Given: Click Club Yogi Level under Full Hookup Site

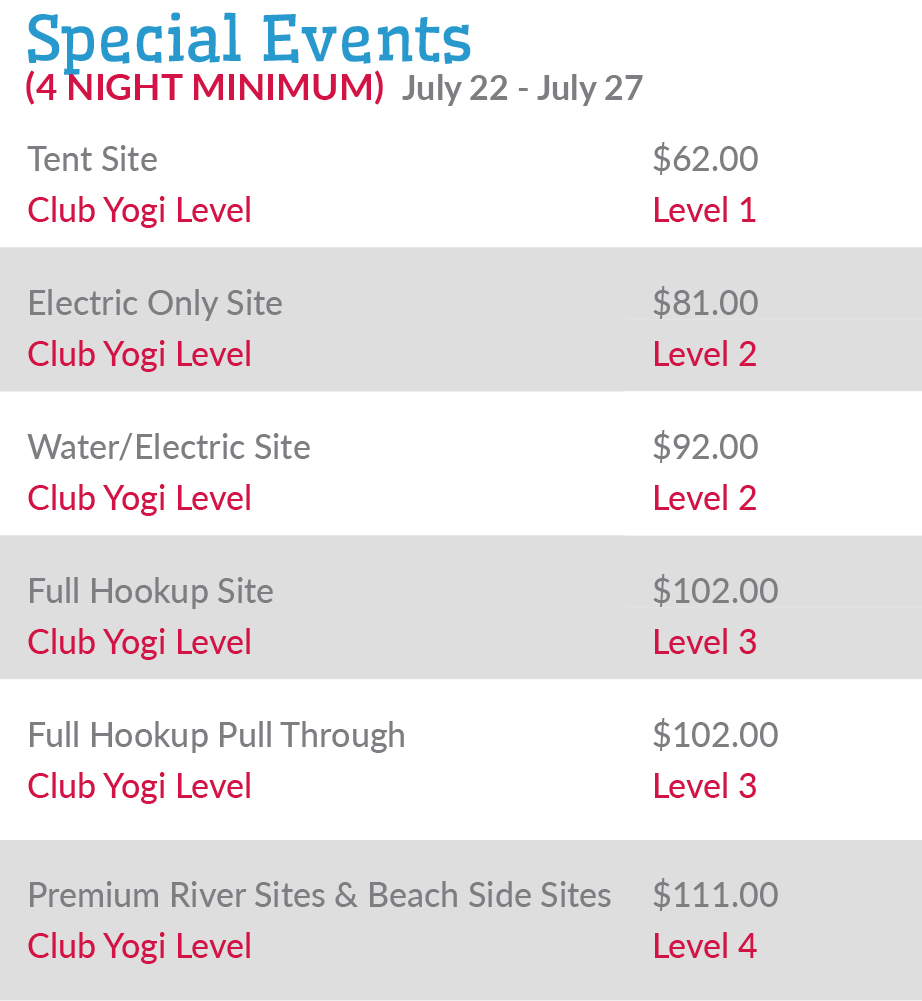Looking at the screenshot, I should (x=139, y=642).
